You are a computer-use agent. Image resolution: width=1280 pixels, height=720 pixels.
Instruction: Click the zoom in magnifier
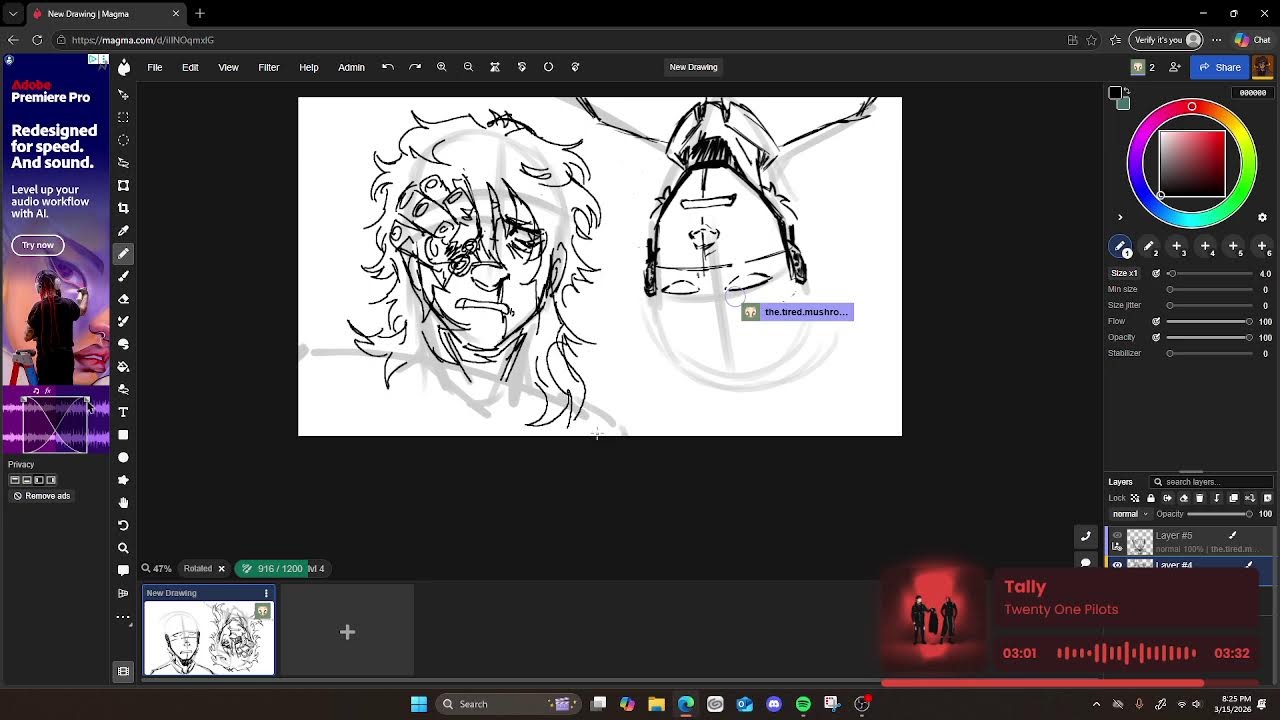(441, 67)
